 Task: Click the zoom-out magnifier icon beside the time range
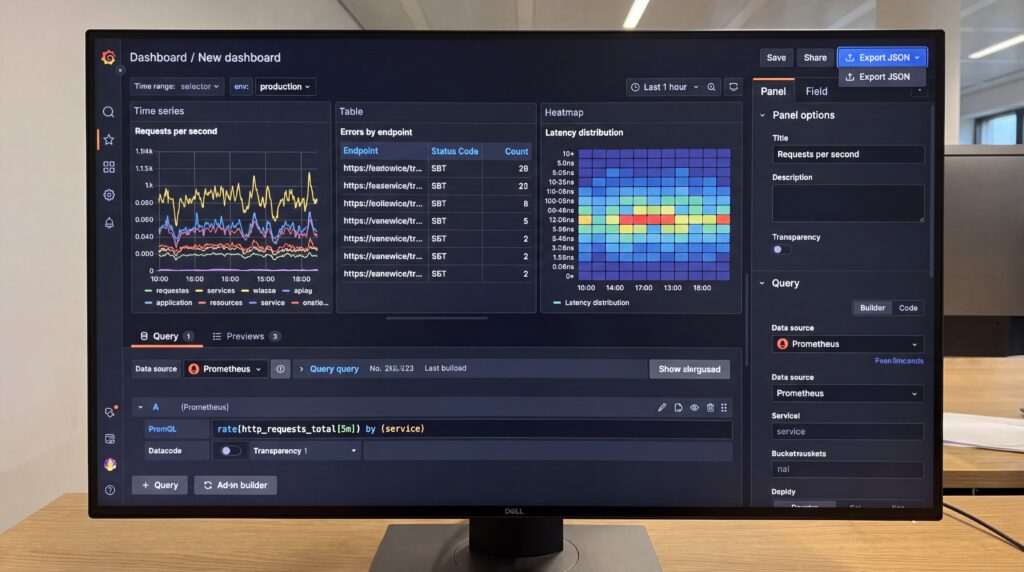711,87
